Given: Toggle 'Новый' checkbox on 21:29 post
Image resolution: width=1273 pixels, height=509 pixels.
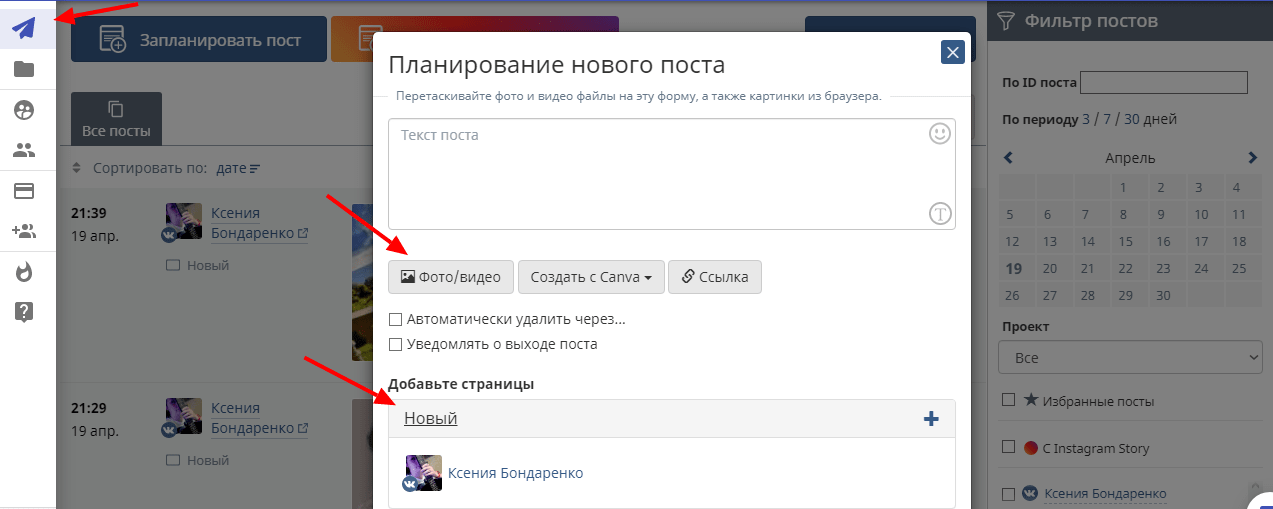Looking at the screenshot, I should [173, 461].
